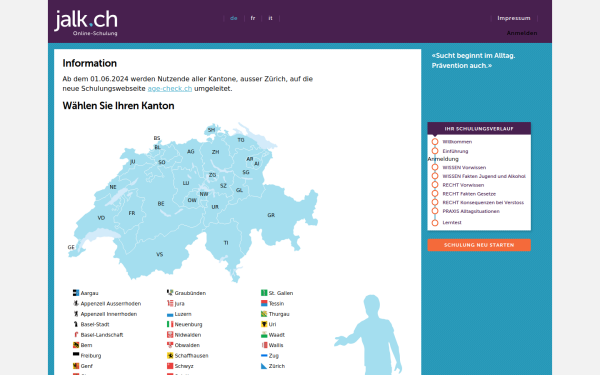Select RECHT Konsequenzen bei Verstoss circle
Image resolution: width=600 pixels, height=375 pixels.
click(435, 202)
